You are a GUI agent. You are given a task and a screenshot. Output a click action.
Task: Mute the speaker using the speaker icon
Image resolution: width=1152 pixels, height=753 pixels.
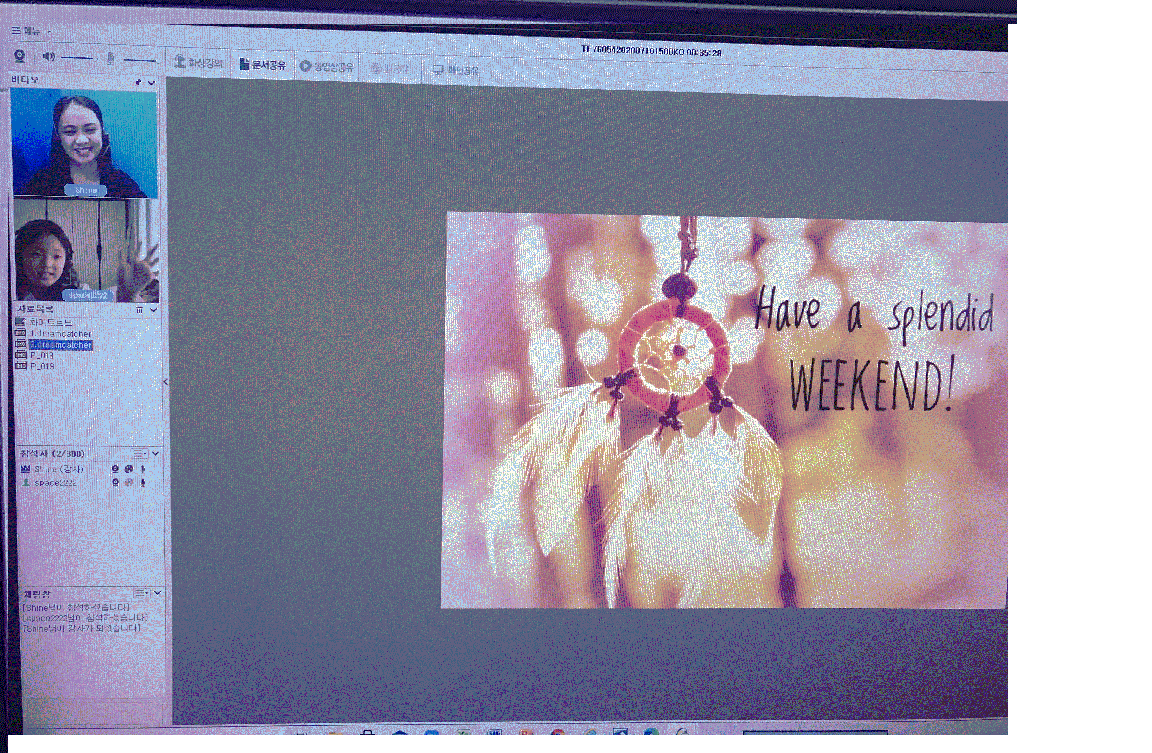pyautogui.click(x=47, y=57)
